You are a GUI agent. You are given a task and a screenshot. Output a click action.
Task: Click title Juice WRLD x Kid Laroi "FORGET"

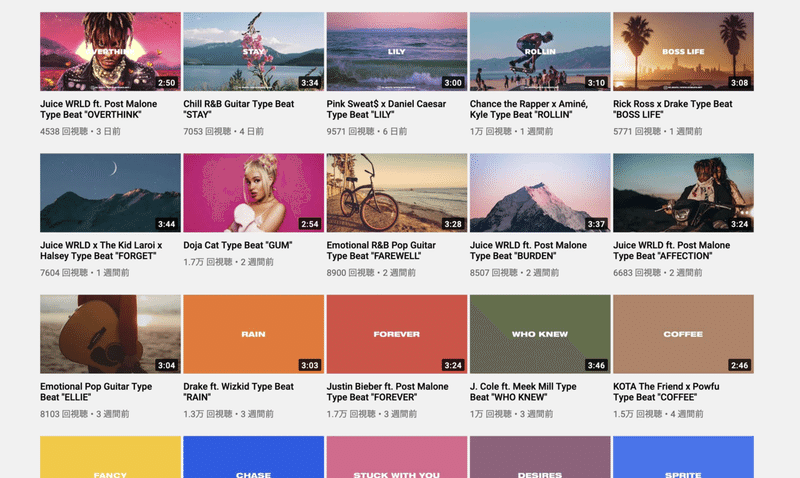101,250
